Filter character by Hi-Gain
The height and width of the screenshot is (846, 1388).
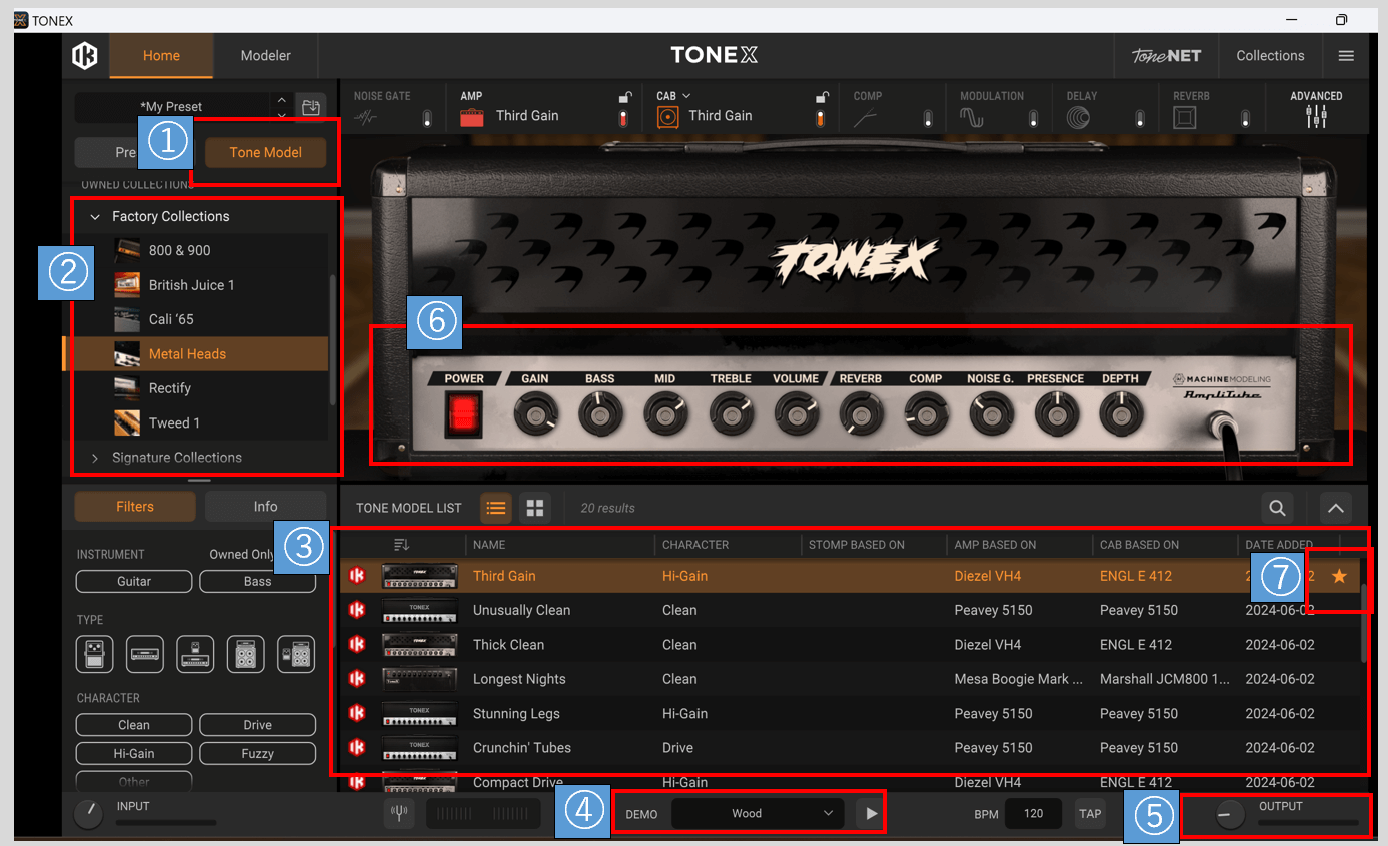[x=134, y=753]
